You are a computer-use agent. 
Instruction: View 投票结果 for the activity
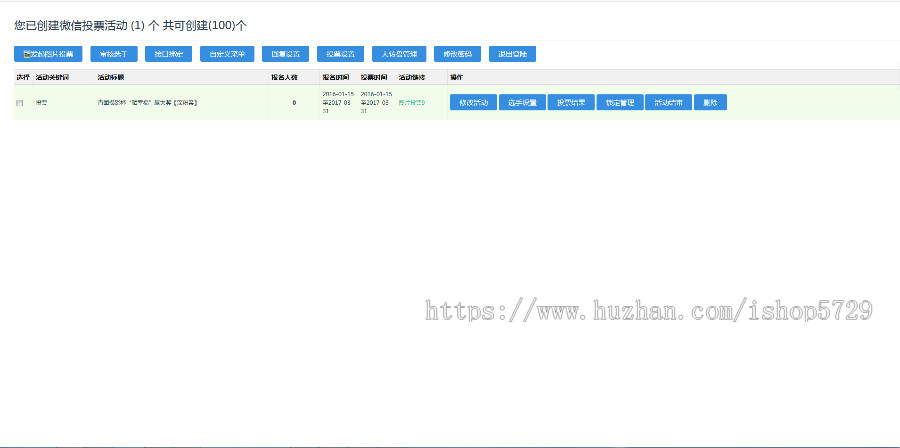point(571,103)
